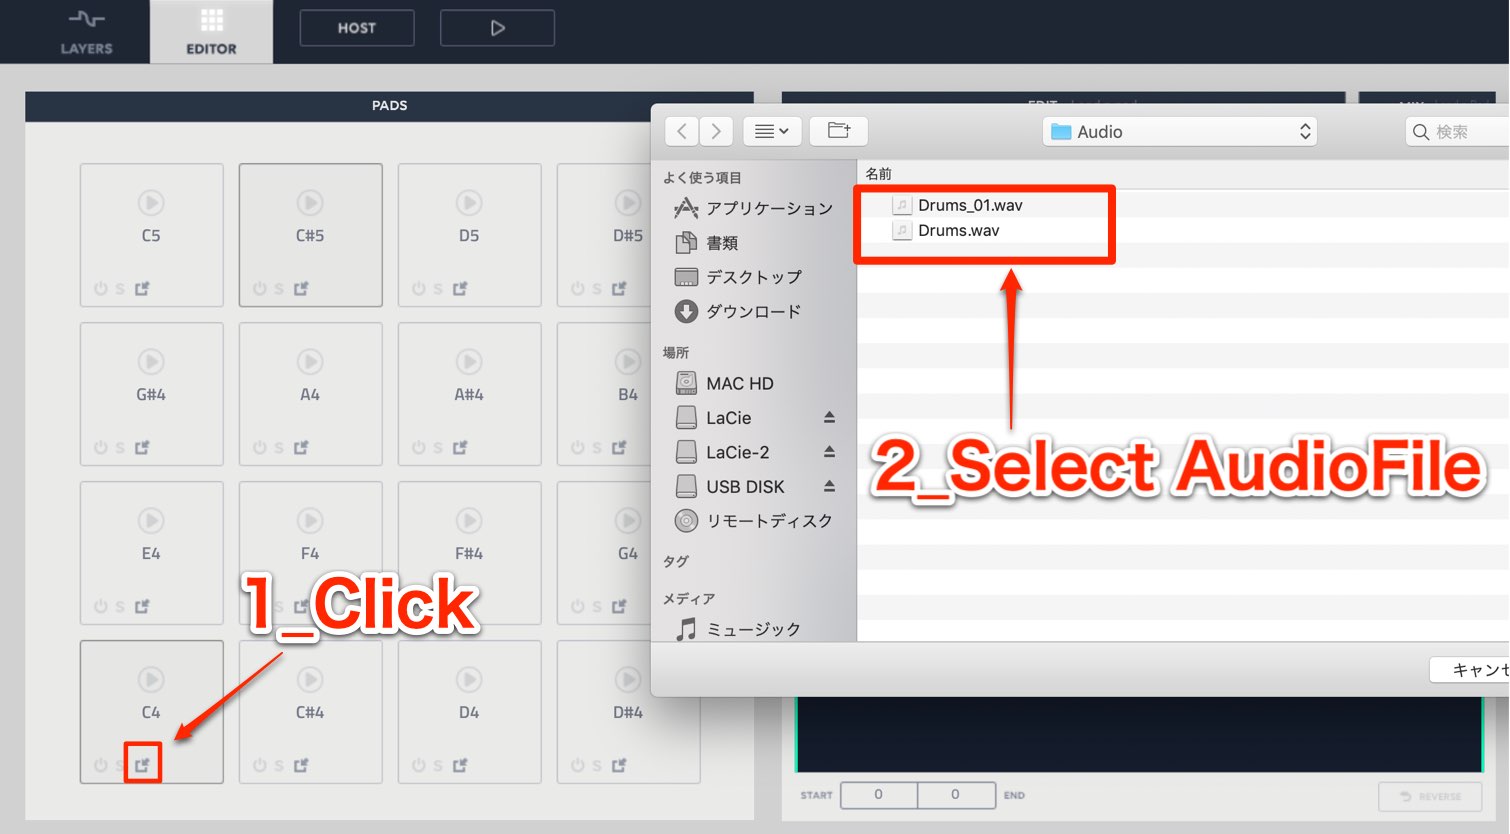Play the A4 pad sample
The image size is (1510, 834).
310,362
